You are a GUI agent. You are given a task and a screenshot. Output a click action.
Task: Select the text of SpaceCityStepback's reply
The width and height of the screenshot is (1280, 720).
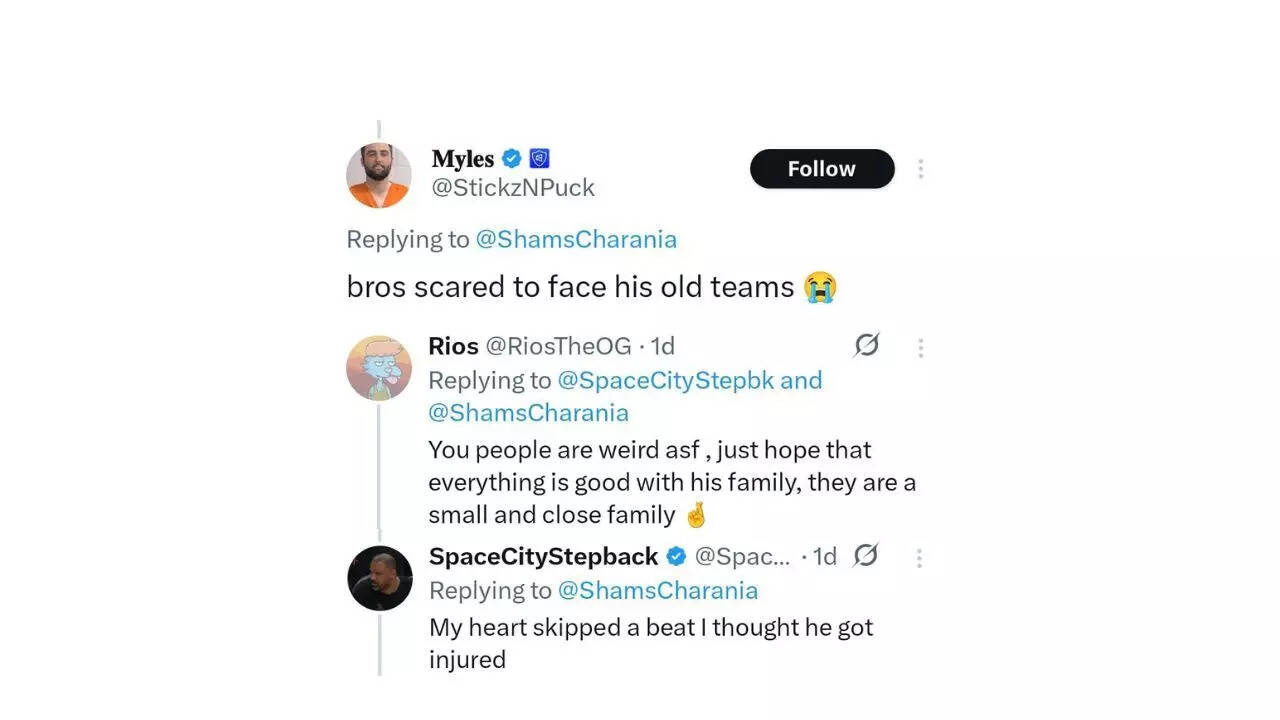[650, 643]
